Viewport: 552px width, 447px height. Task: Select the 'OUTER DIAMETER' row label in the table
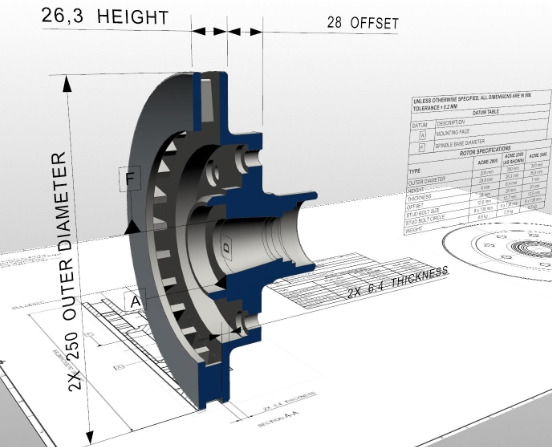[427, 181]
